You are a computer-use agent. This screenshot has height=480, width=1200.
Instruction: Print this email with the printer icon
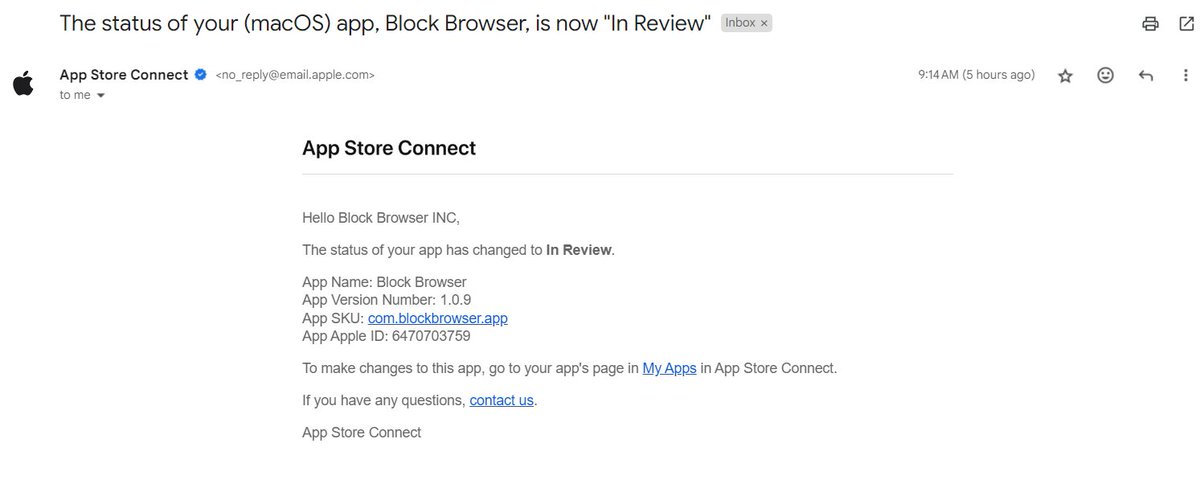point(1151,24)
